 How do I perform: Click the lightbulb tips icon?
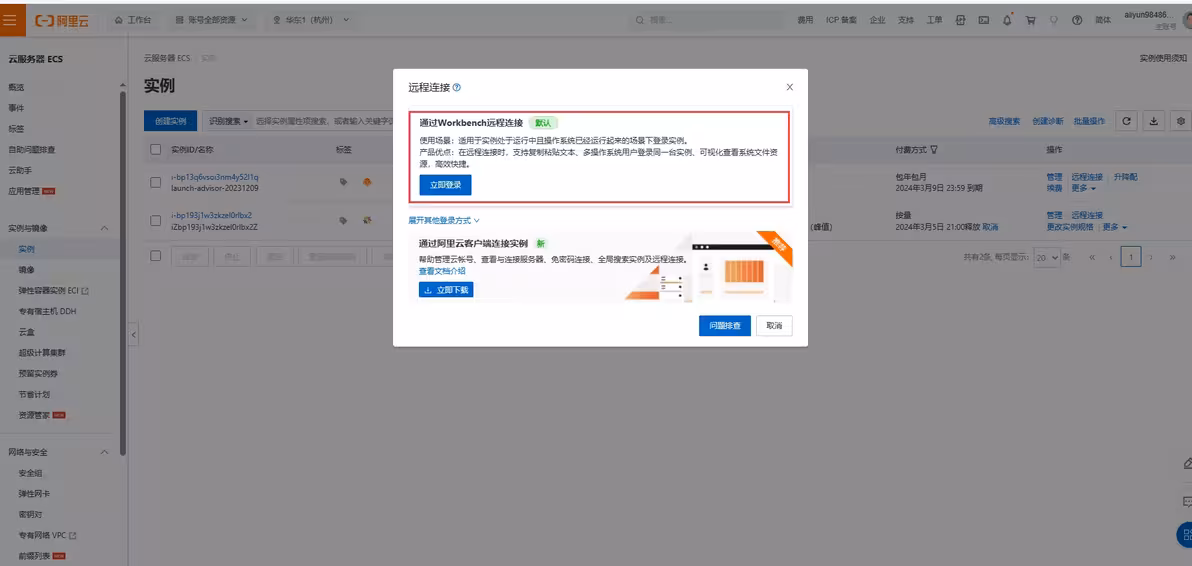coord(1054,21)
